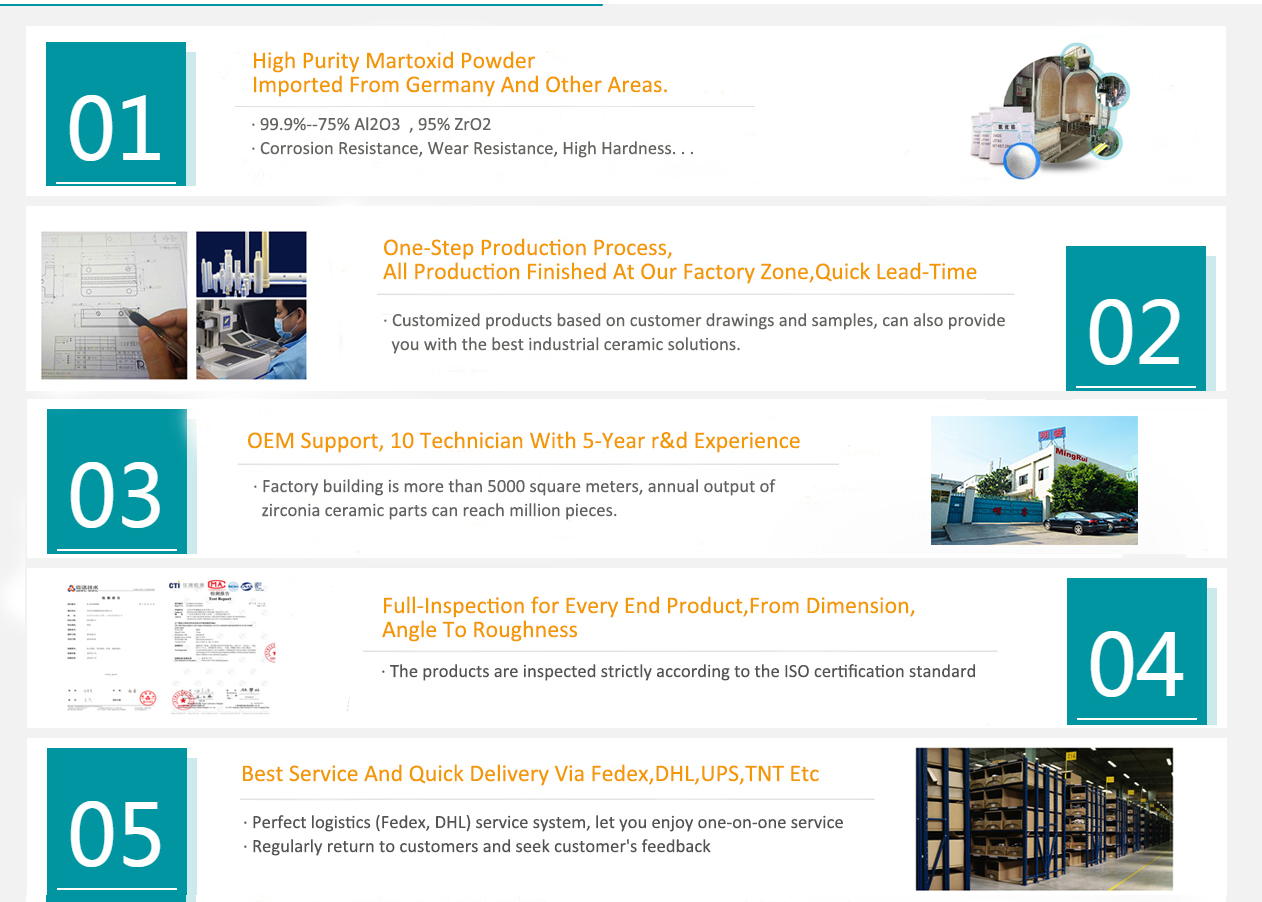
Task: Select "Perfect logistics (Fedex, DHL) service system" line
Action: pyautogui.click(x=543, y=822)
